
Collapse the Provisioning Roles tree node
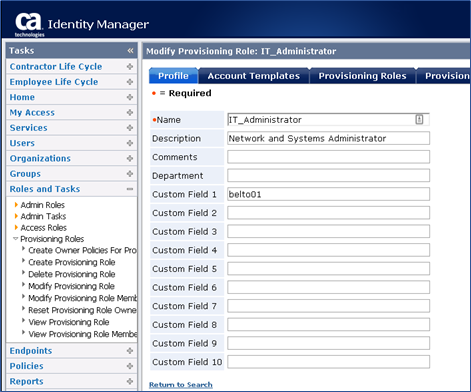coord(16,239)
